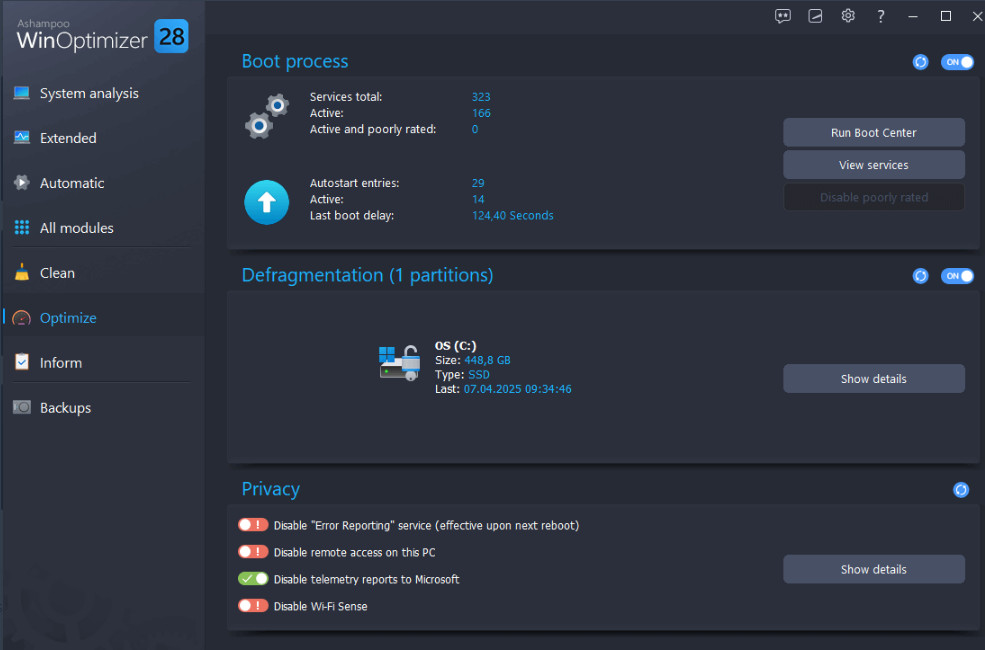Open the feedback chat bubble icon
This screenshot has width=985, height=650.
782,16
